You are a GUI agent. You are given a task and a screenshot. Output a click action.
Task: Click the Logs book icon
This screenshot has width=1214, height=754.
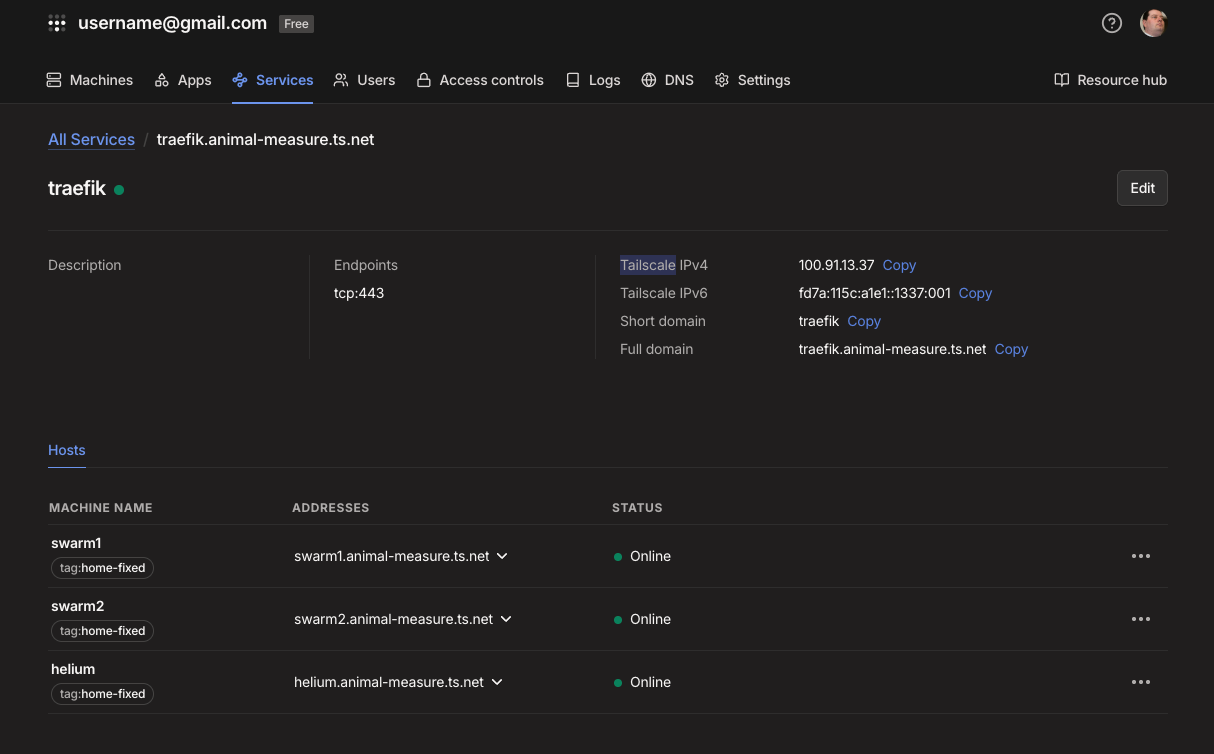573,80
